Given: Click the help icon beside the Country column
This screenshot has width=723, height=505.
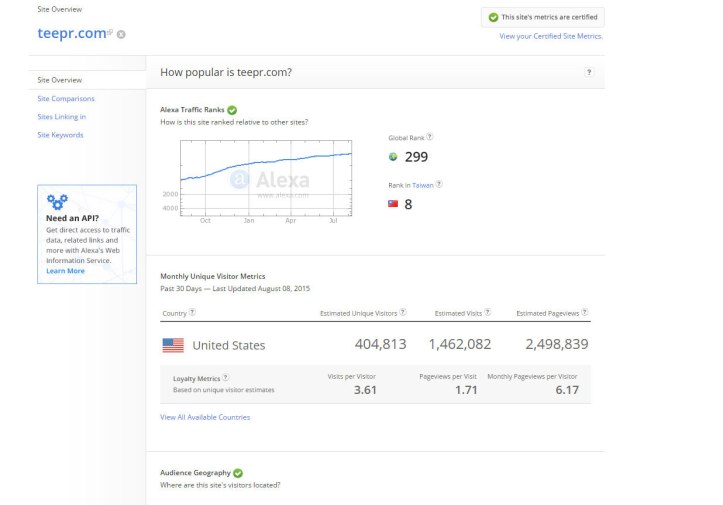Looking at the screenshot, I should click(x=192, y=312).
